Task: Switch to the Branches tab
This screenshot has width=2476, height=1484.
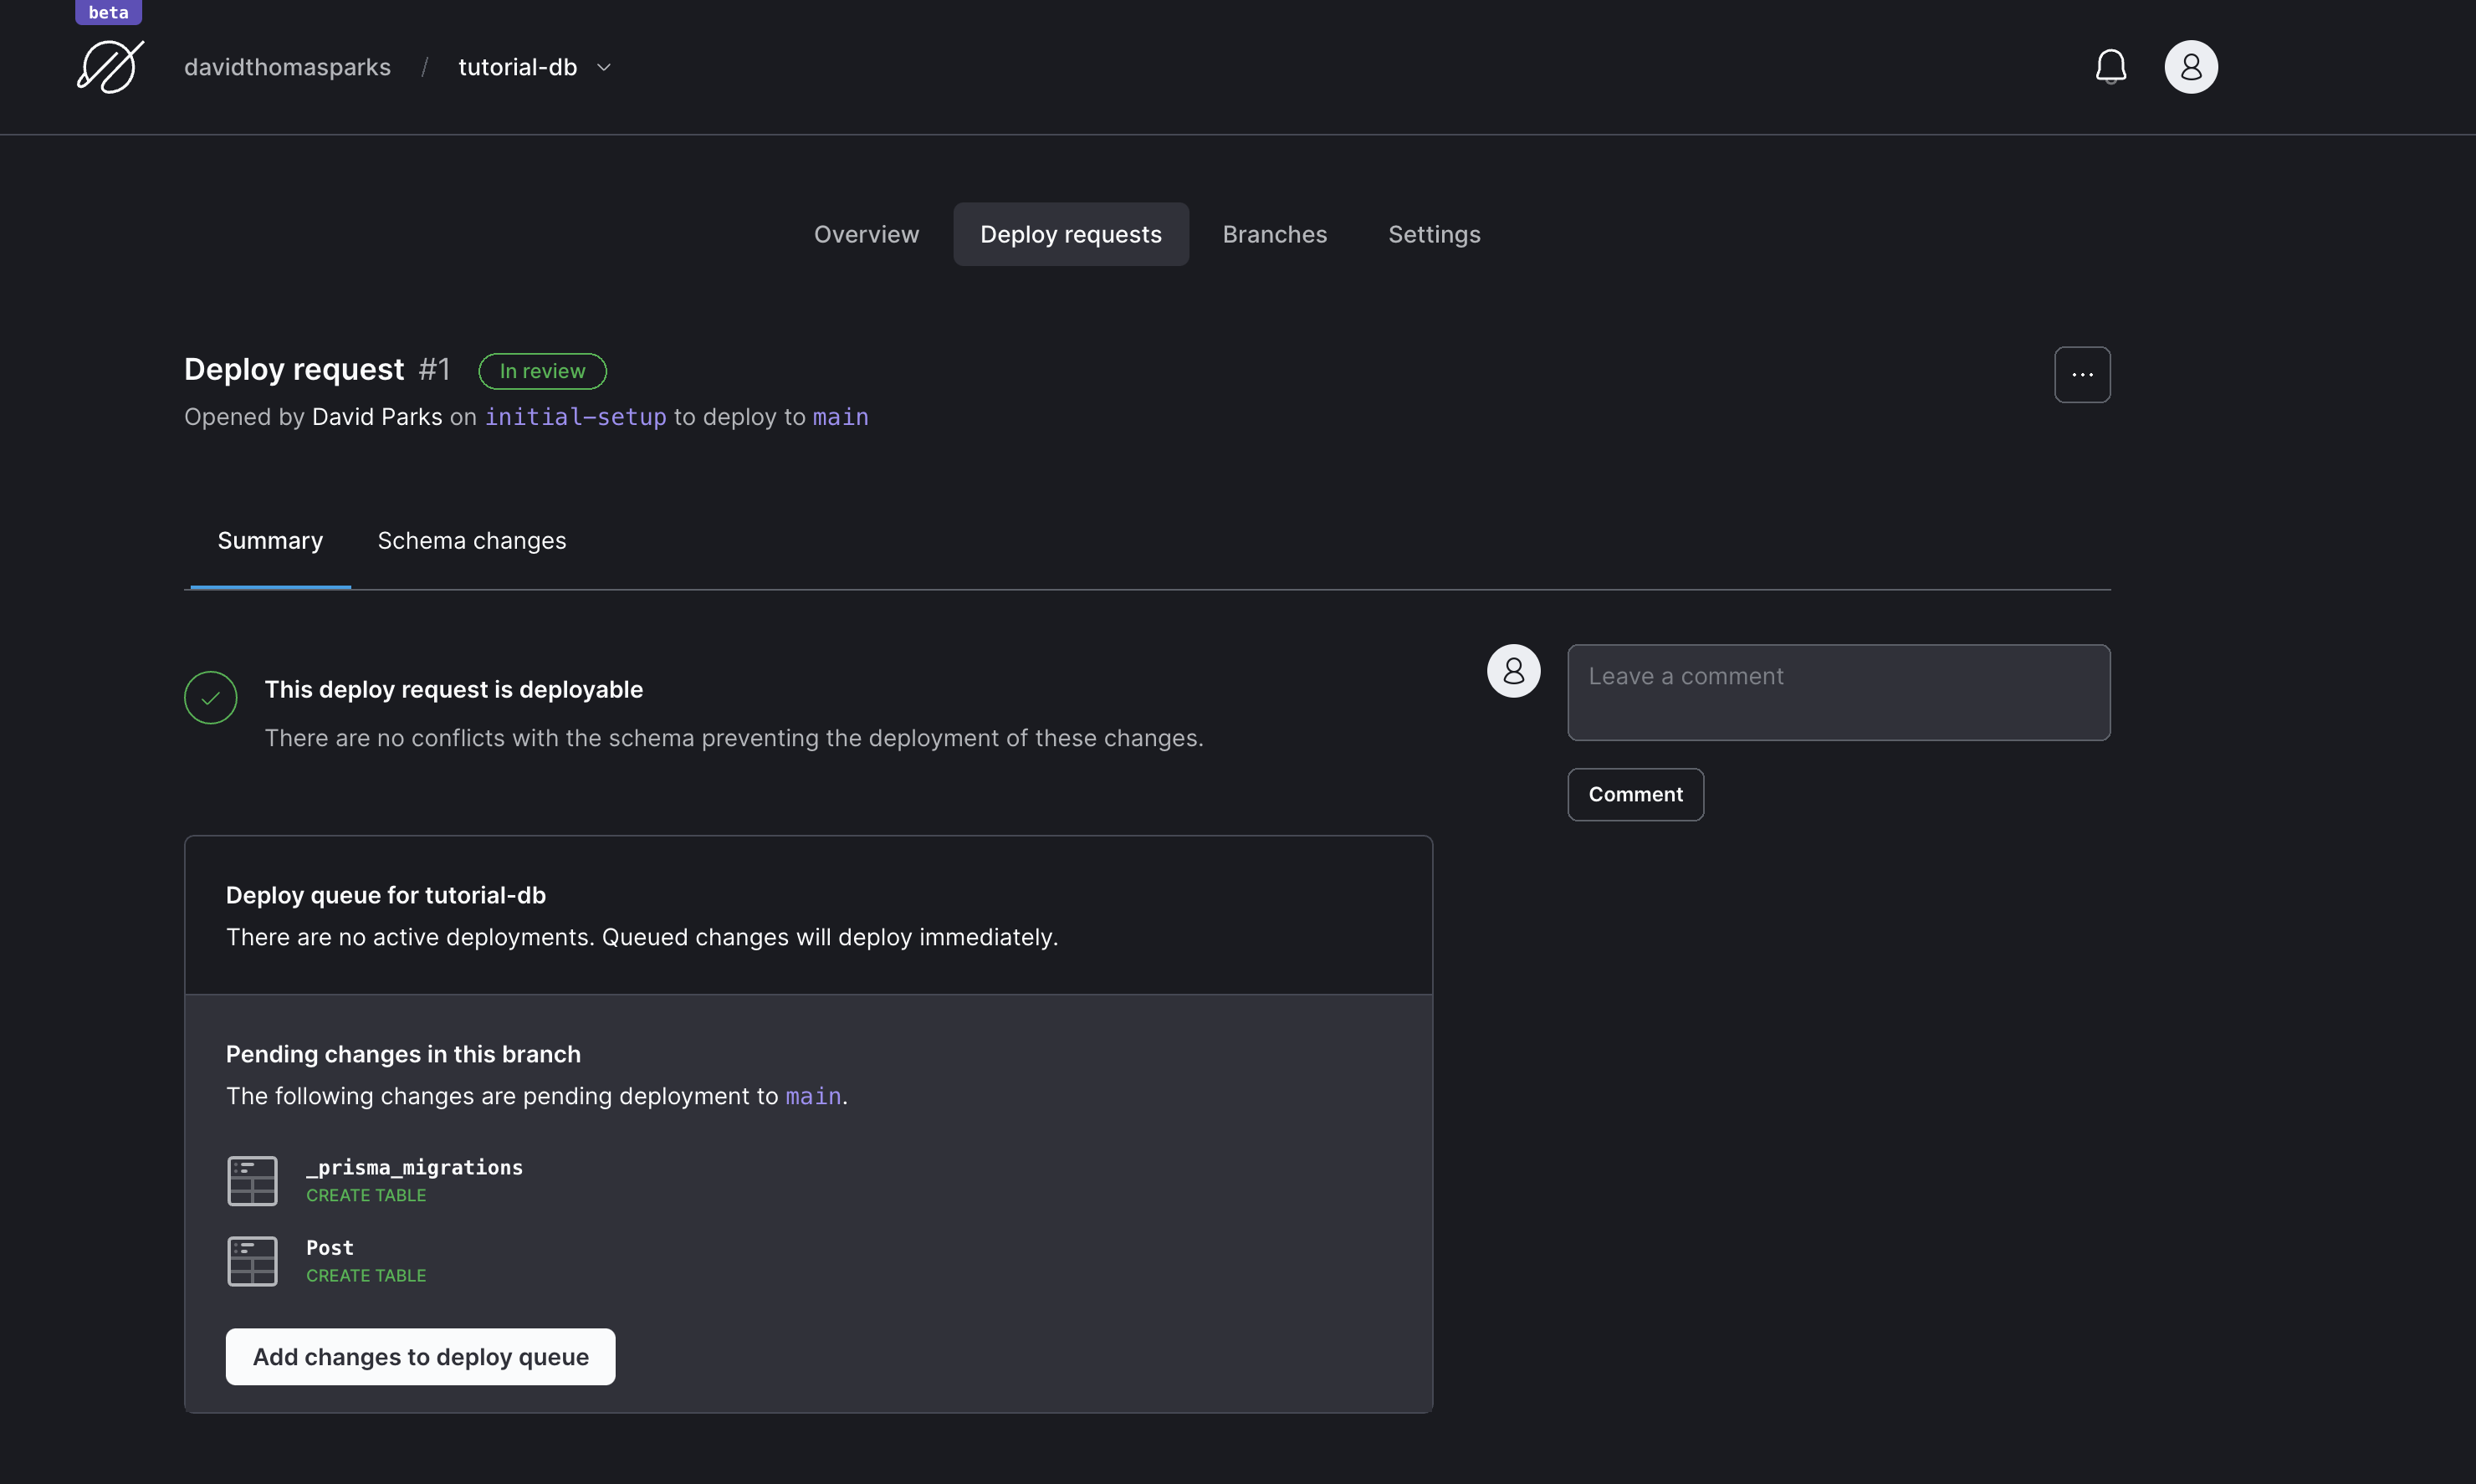Action: [1274, 234]
